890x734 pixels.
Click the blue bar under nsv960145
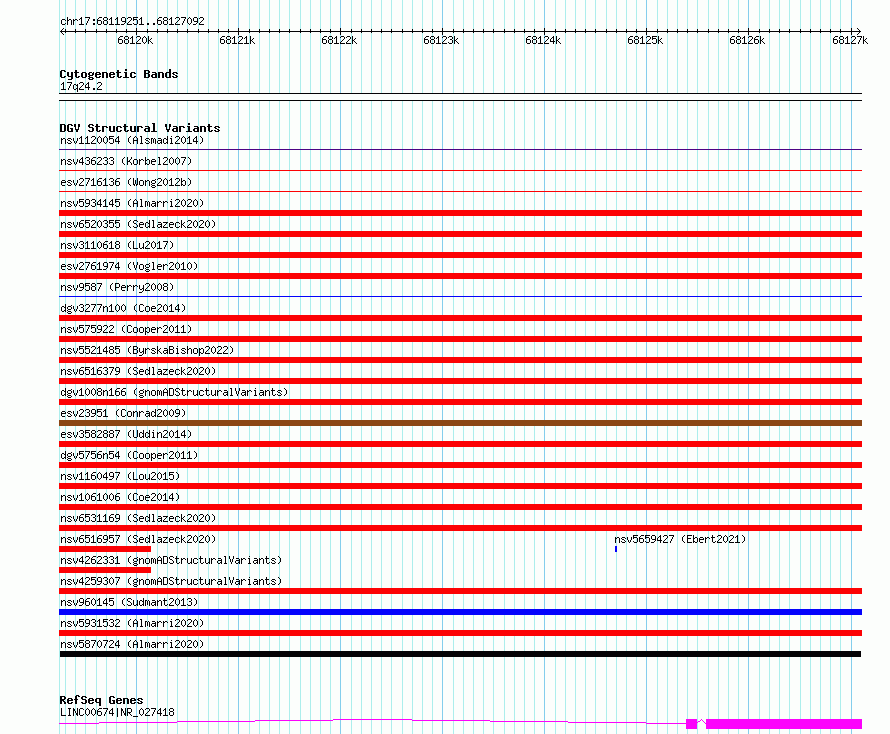[460, 612]
